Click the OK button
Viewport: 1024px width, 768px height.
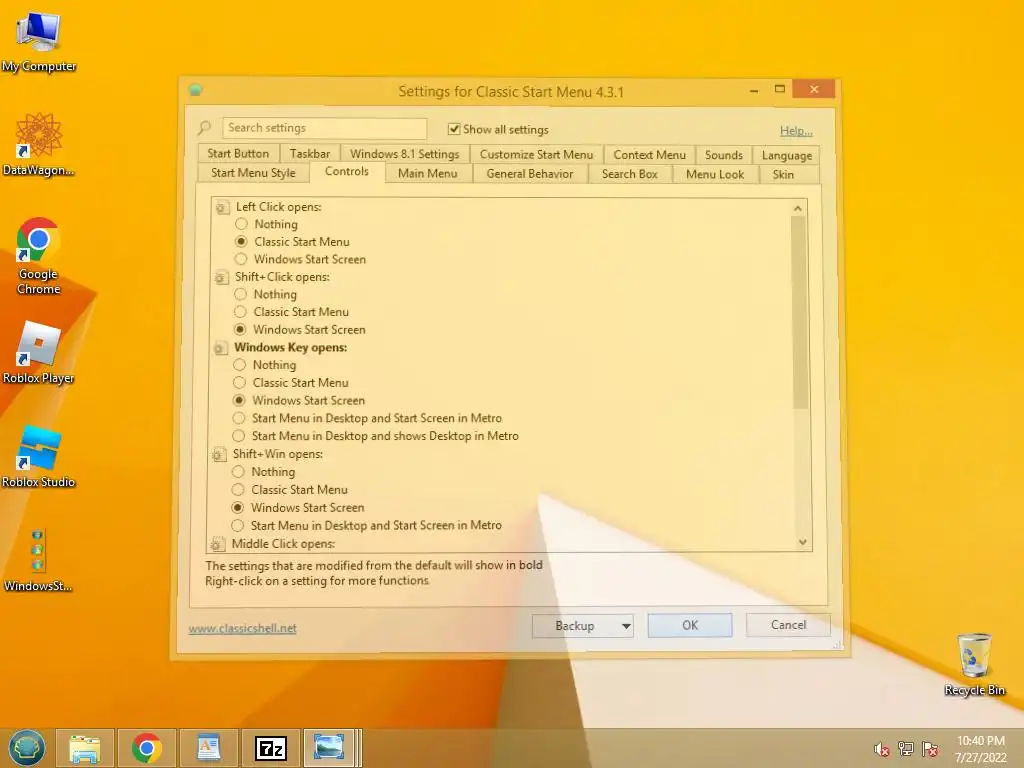[x=690, y=625]
